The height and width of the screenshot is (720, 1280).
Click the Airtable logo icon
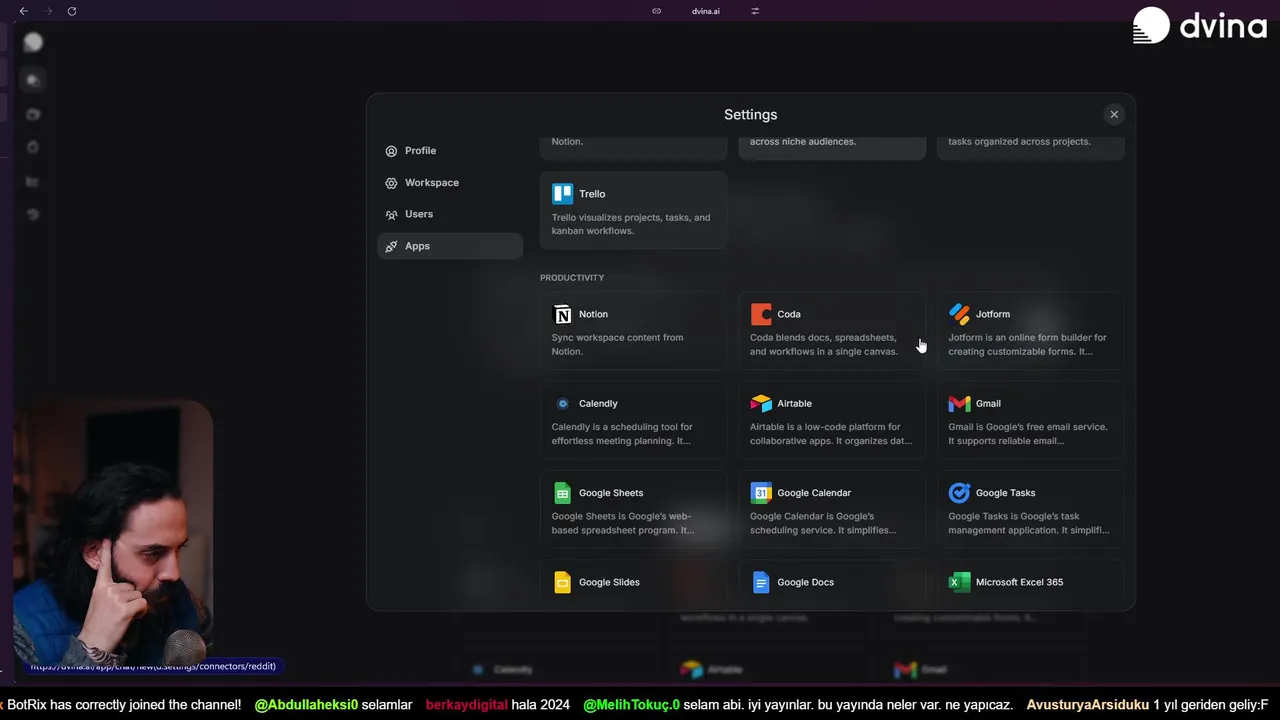click(761, 404)
